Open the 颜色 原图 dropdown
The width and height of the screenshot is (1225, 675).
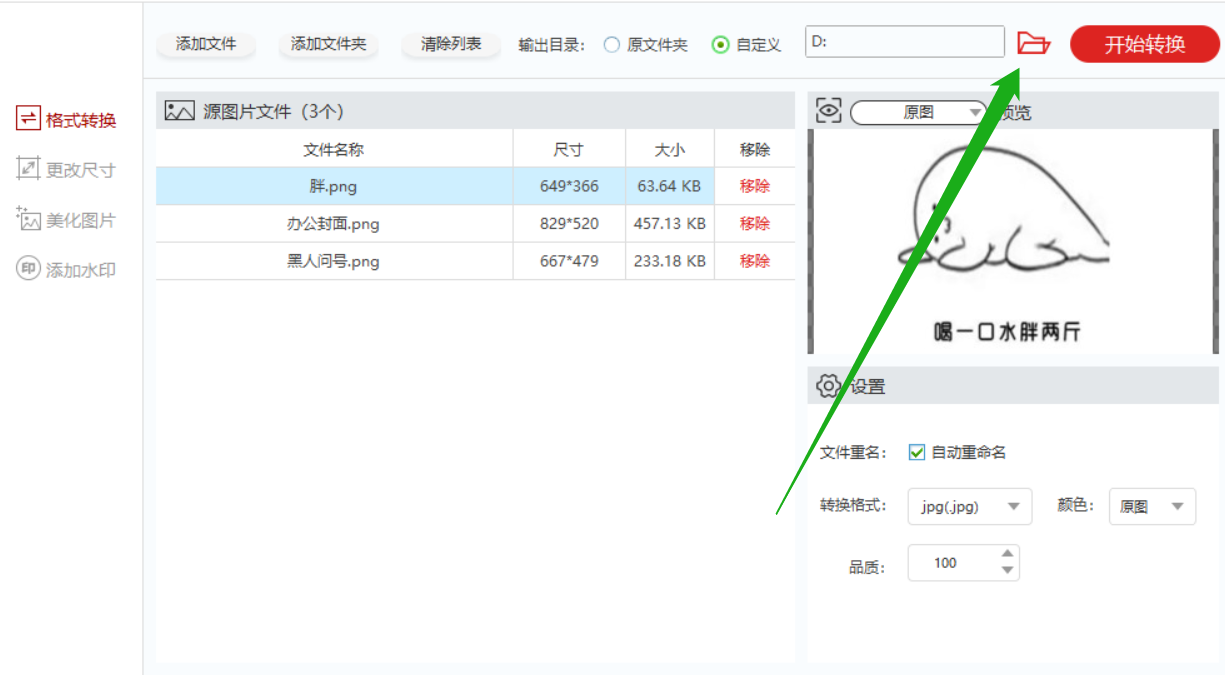coord(1152,506)
